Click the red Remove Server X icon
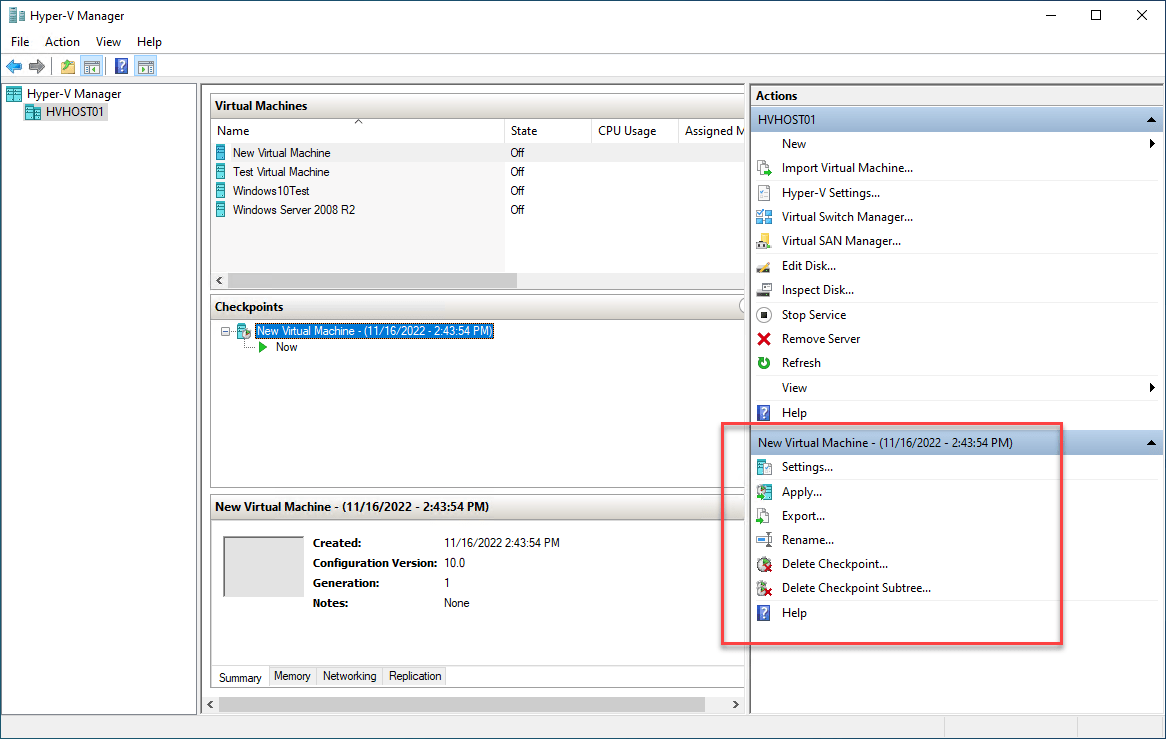1166x739 pixels. [x=764, y=339]
